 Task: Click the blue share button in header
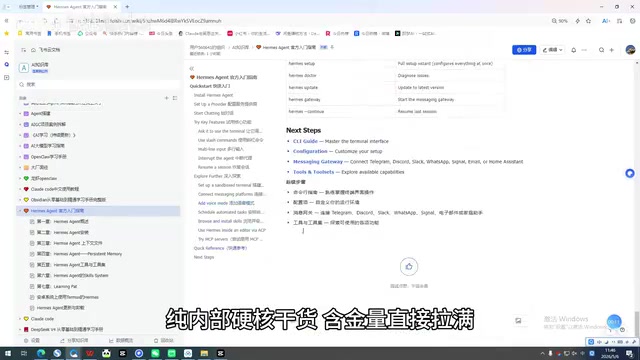coord(524,50)
